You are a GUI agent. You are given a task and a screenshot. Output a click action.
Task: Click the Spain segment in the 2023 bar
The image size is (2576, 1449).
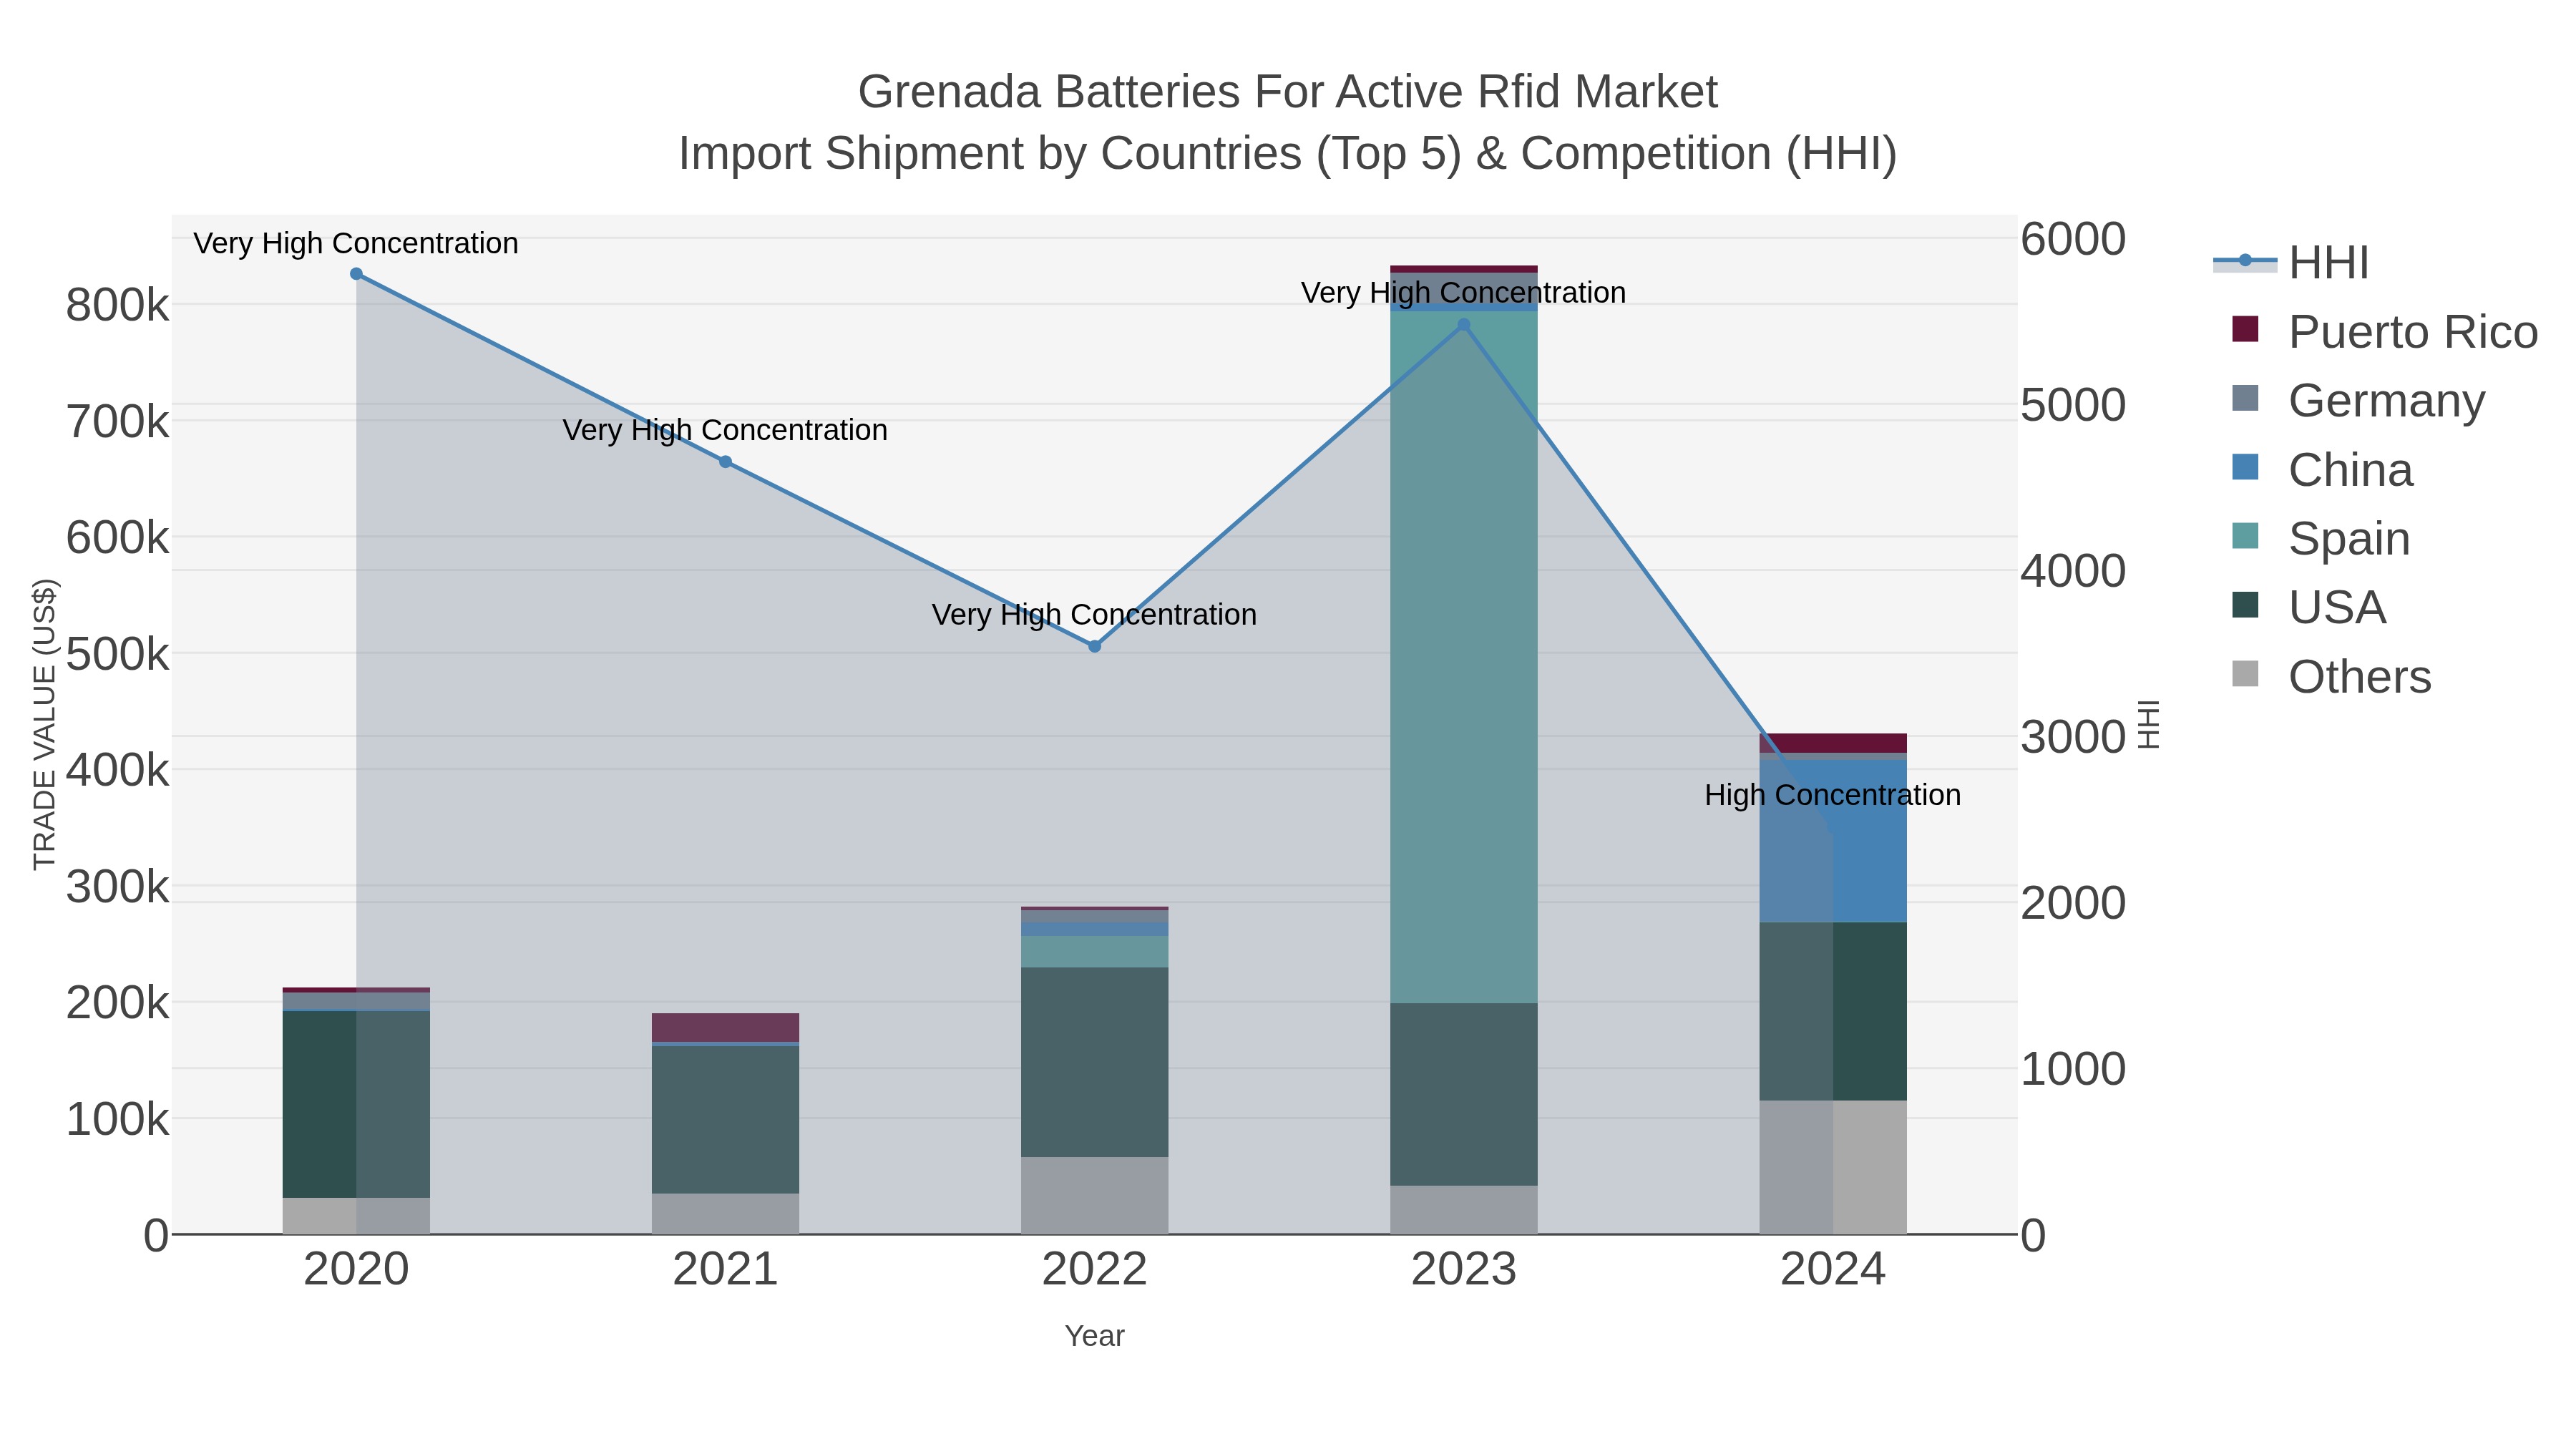pos(1464,657)
